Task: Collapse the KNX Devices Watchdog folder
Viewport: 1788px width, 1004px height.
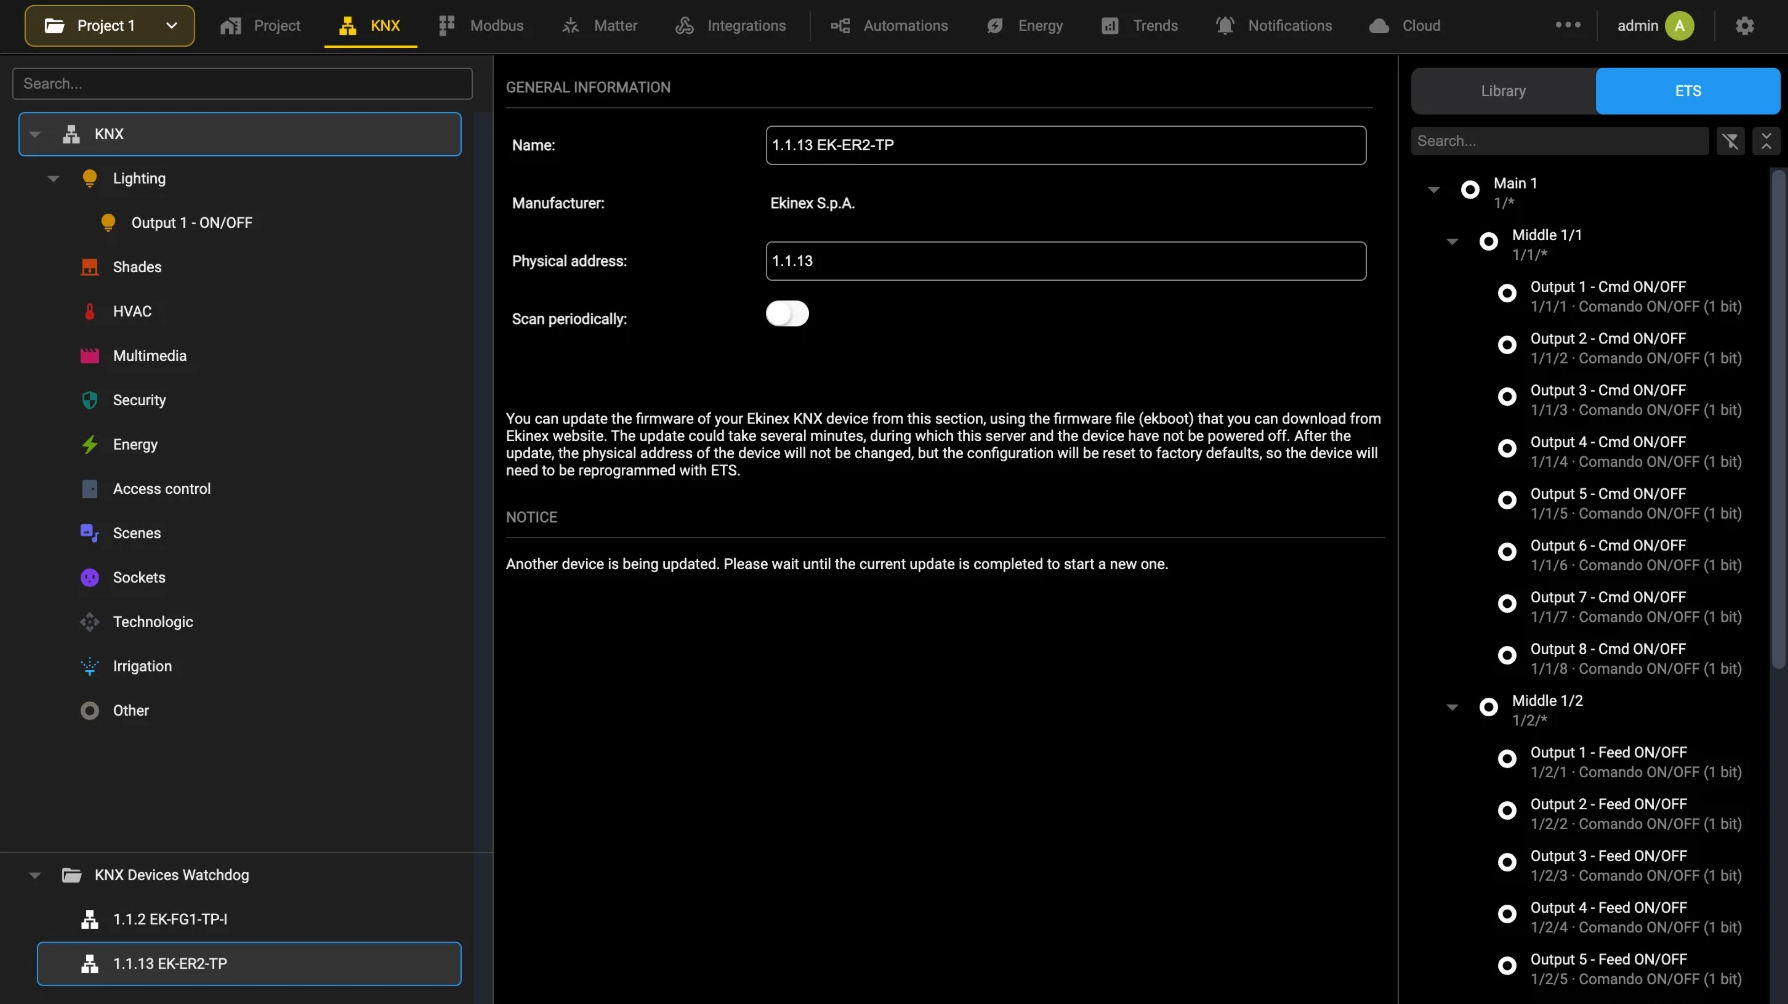Action: pos(36,875)
